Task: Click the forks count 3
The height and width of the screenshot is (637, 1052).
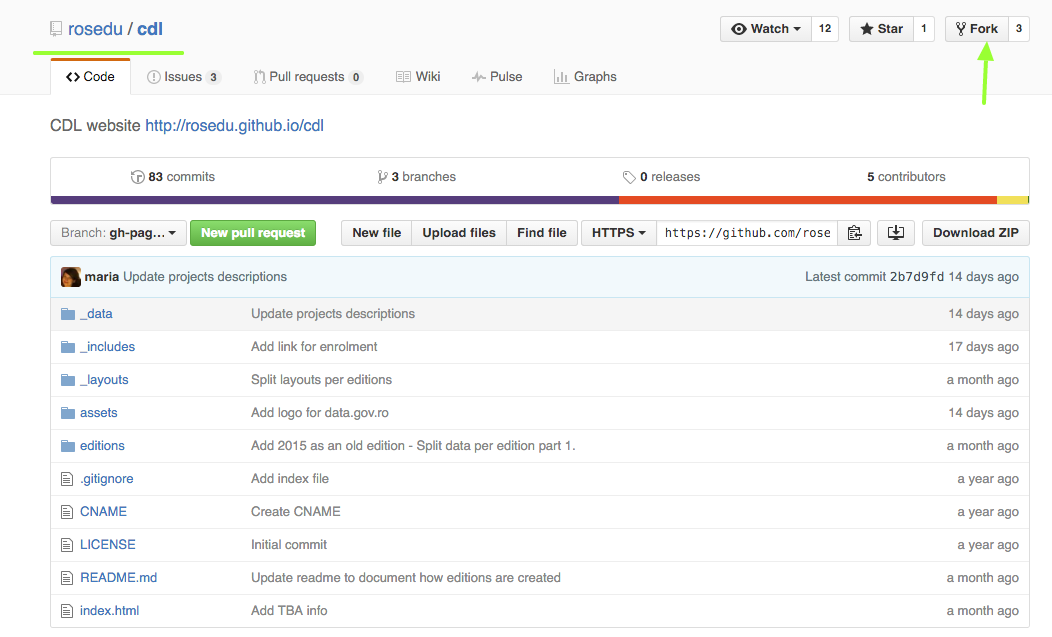Action: tap(1019, 29)
